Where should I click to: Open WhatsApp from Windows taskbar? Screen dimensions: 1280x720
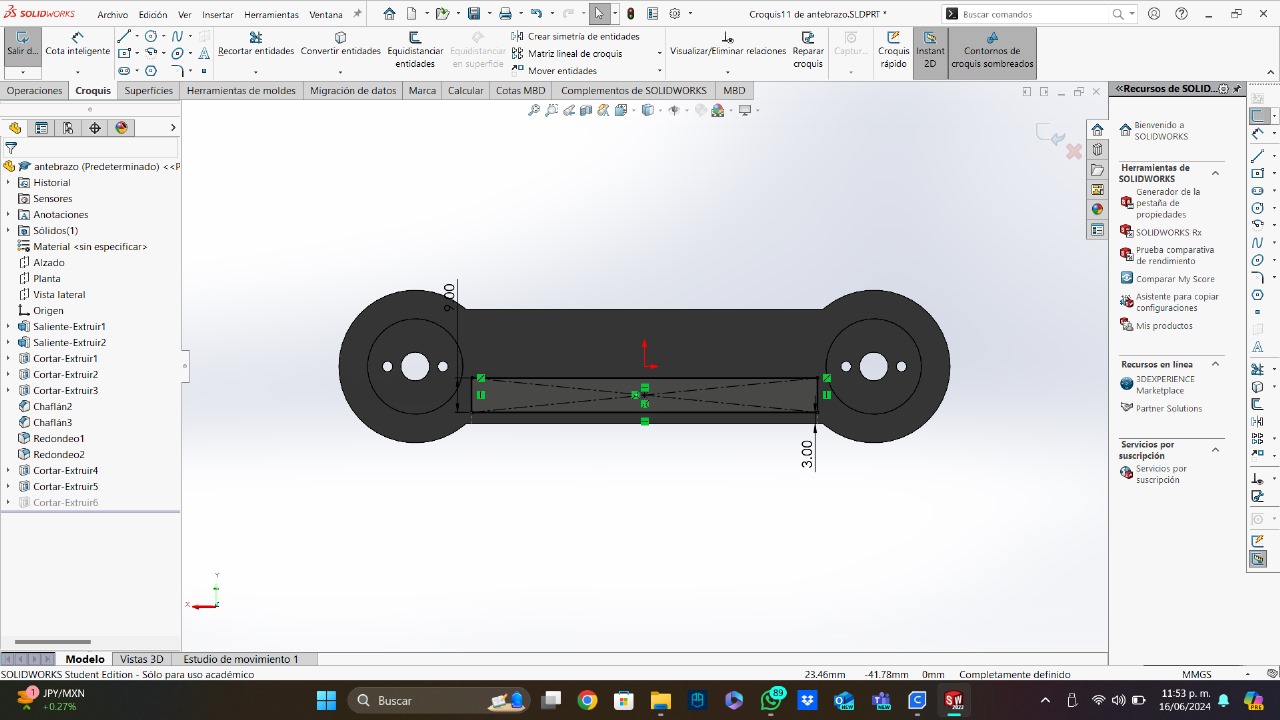click(x=770, y=700)
